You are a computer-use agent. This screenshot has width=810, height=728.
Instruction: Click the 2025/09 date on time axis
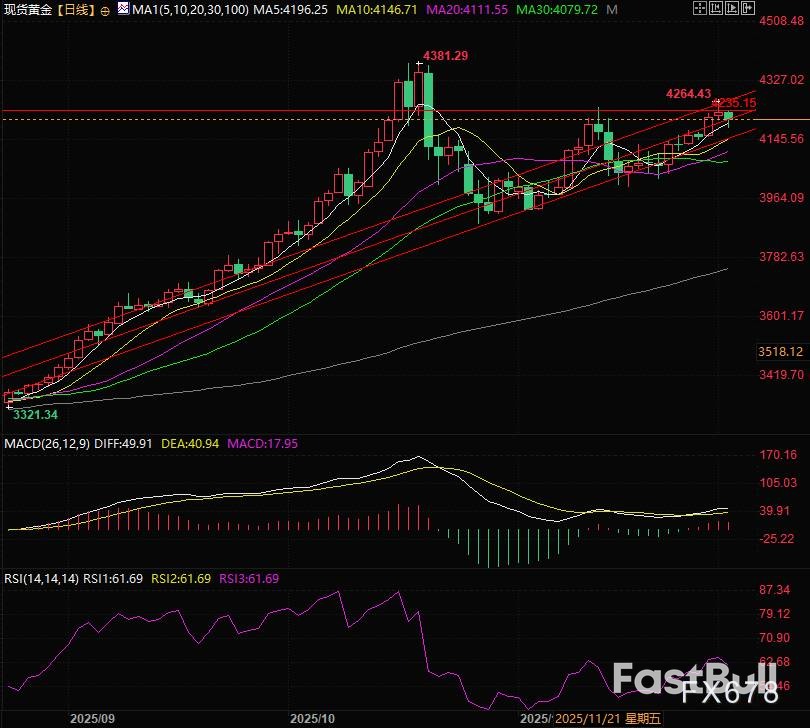point(91,718)
